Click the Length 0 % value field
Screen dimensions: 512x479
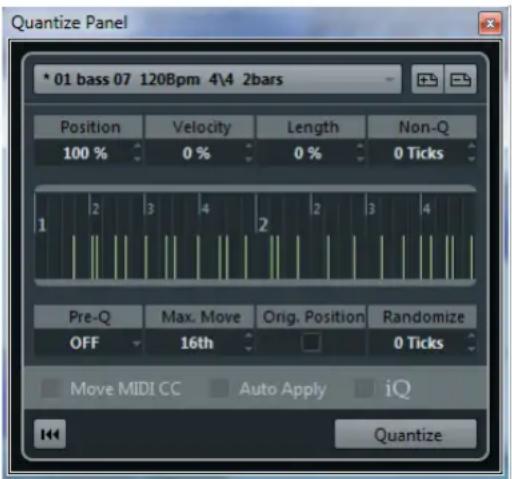[308, 153]
